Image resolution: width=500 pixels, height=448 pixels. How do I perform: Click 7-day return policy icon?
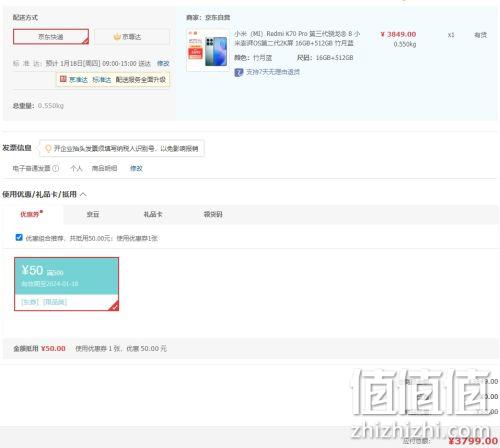239,72
